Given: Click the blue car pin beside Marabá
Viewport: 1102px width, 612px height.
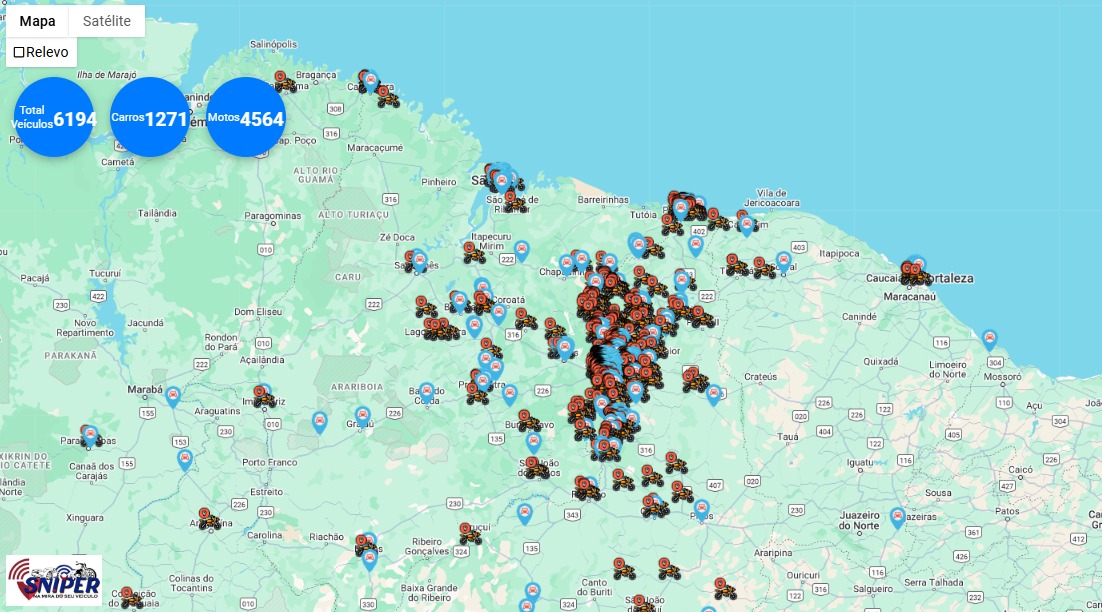Looking at the screenshot, I should click(x=173, y=395).
